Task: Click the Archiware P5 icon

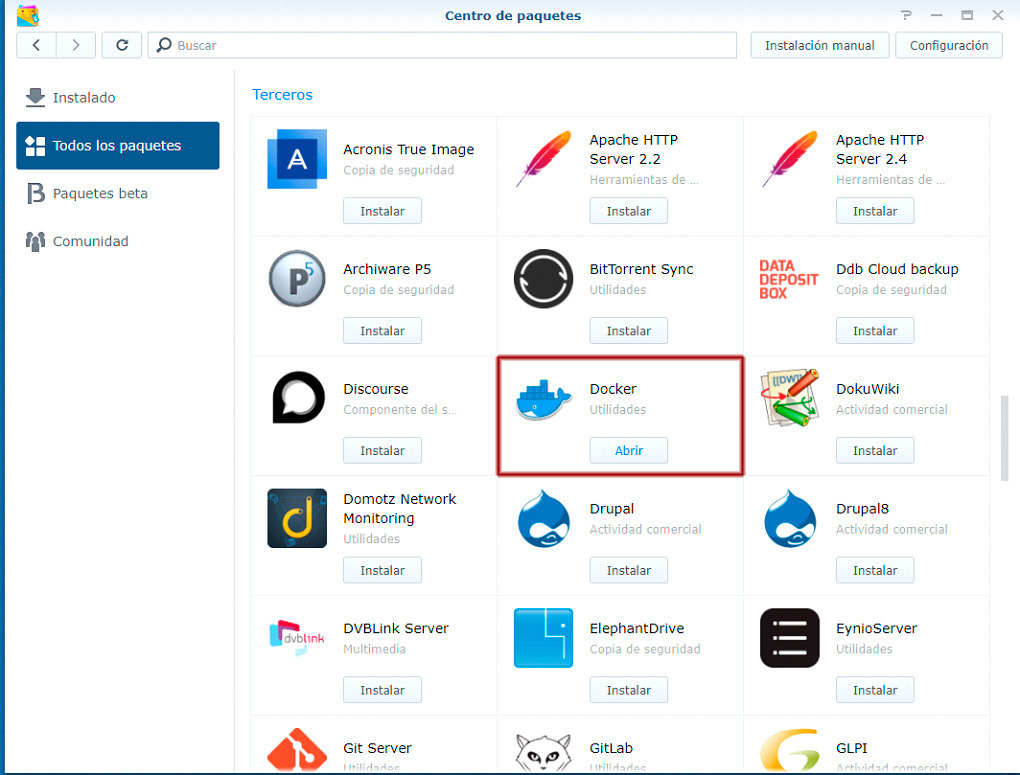Action: coord(297,279)
